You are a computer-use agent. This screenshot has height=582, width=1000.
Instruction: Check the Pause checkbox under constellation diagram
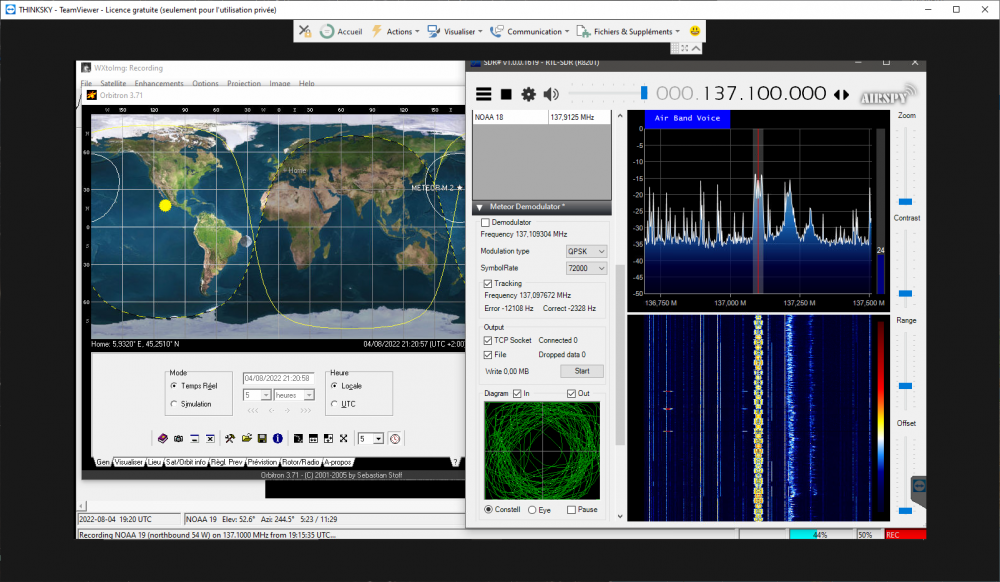[x=571, y=510]
